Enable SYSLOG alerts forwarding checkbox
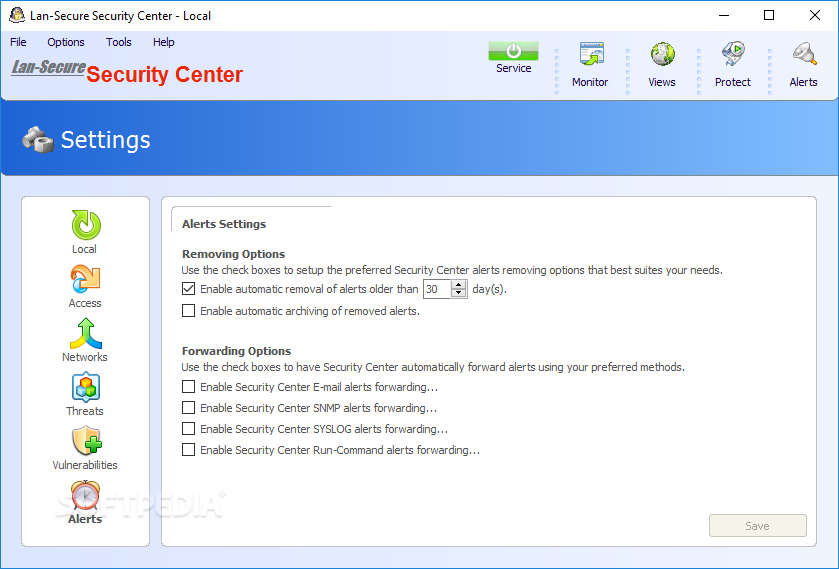Image resolution: width=839 pixels, height=569 pixels. [188, 429]
